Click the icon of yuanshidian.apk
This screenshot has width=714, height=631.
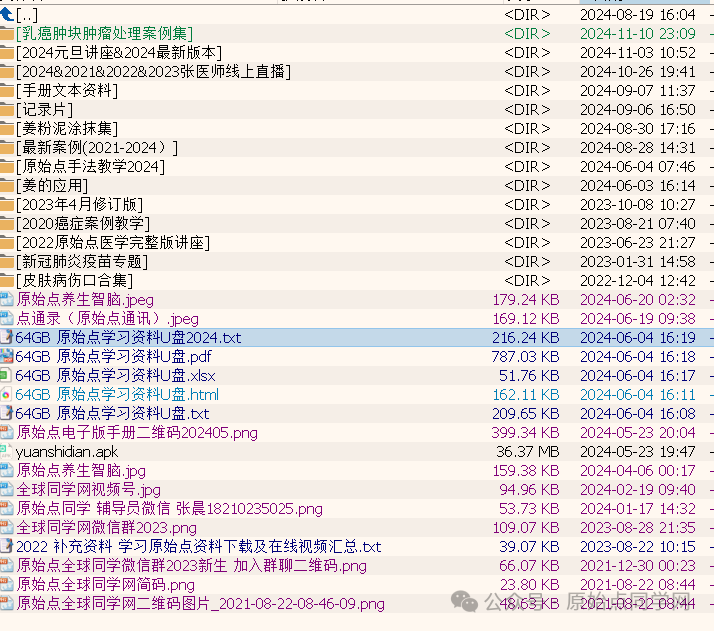[7, 452]
